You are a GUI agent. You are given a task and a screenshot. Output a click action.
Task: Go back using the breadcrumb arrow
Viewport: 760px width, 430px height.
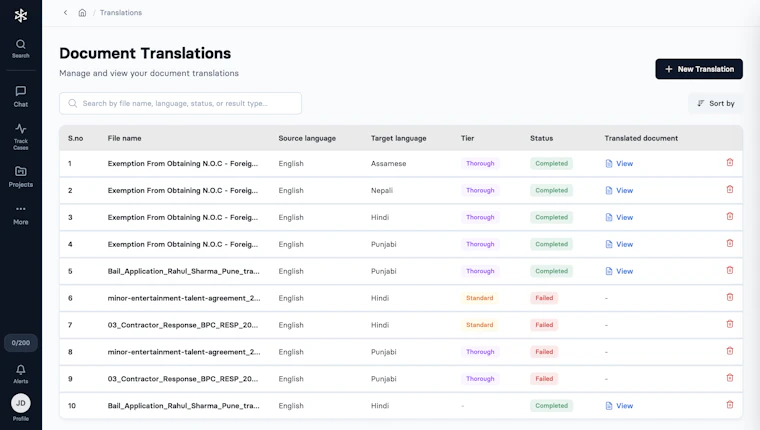tap(65, 13)
